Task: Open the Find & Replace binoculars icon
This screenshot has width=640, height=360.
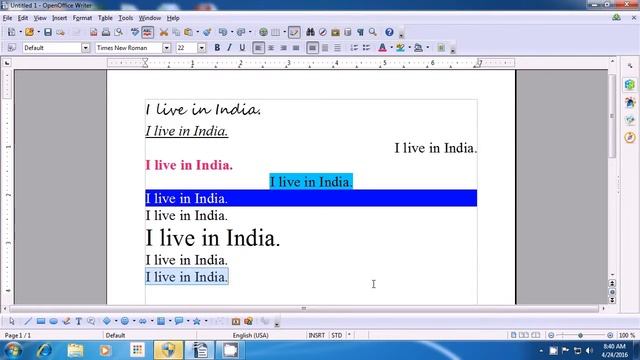Action: (x=310, y=32)
